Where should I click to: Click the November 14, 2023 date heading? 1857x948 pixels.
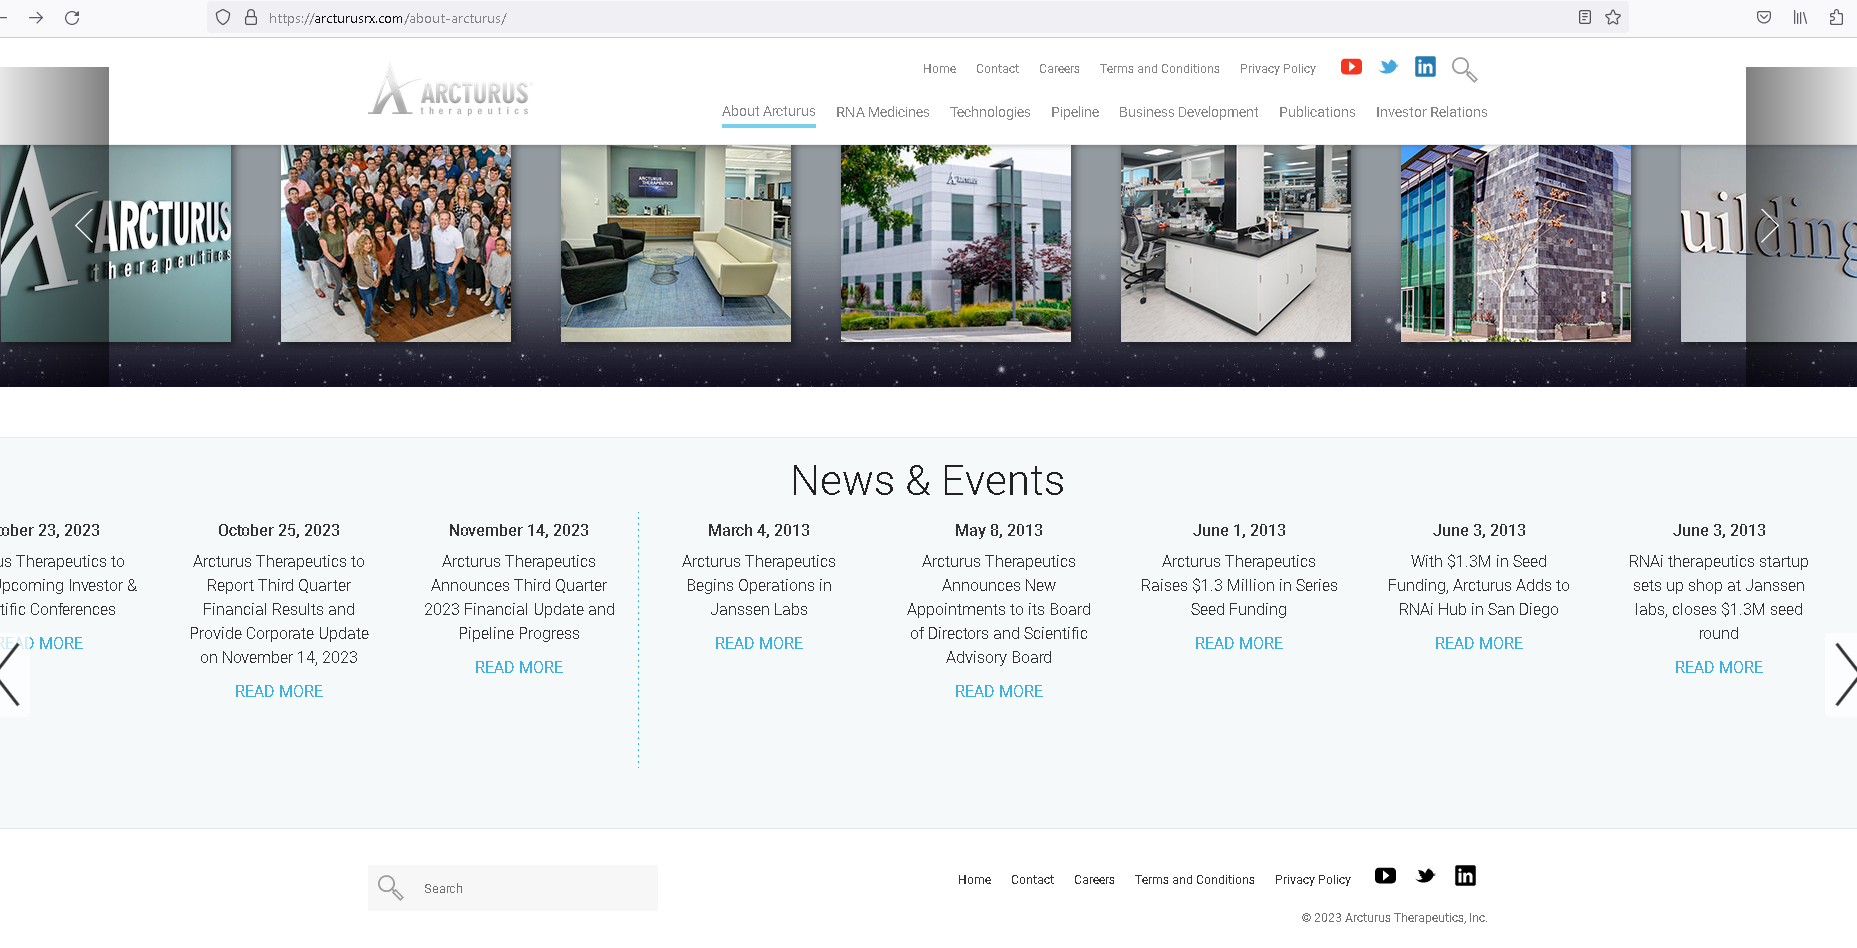(x=519, y=530)
